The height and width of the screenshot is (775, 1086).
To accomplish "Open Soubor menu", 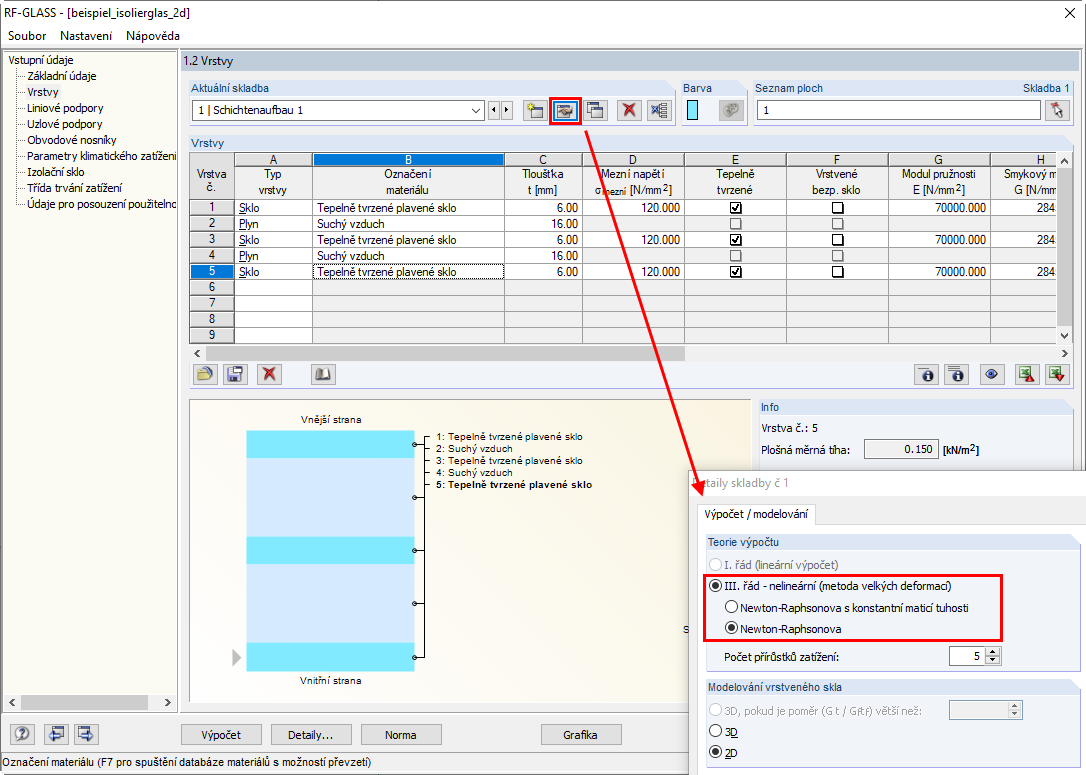I will [27, 35].
